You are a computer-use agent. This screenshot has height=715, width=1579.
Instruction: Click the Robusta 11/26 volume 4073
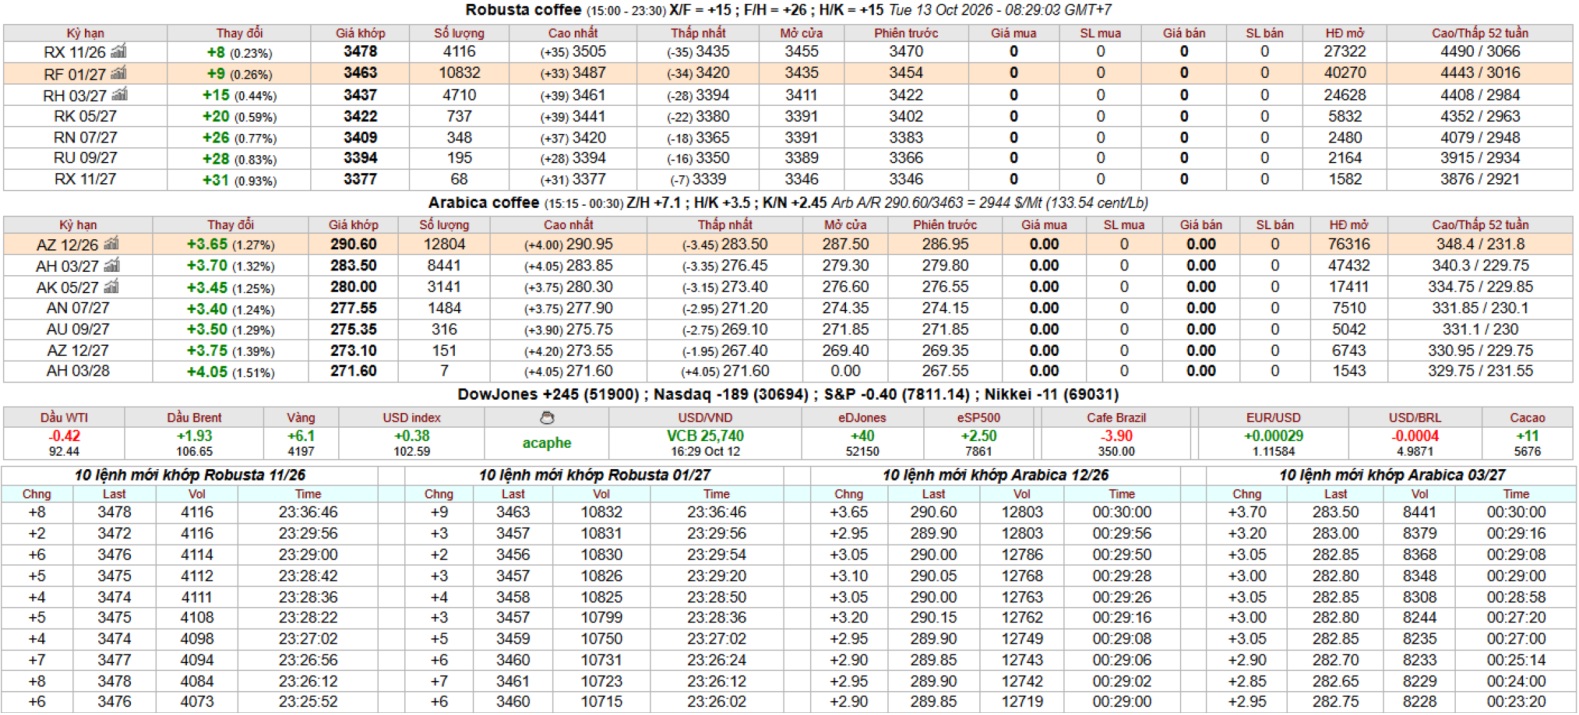197,702
